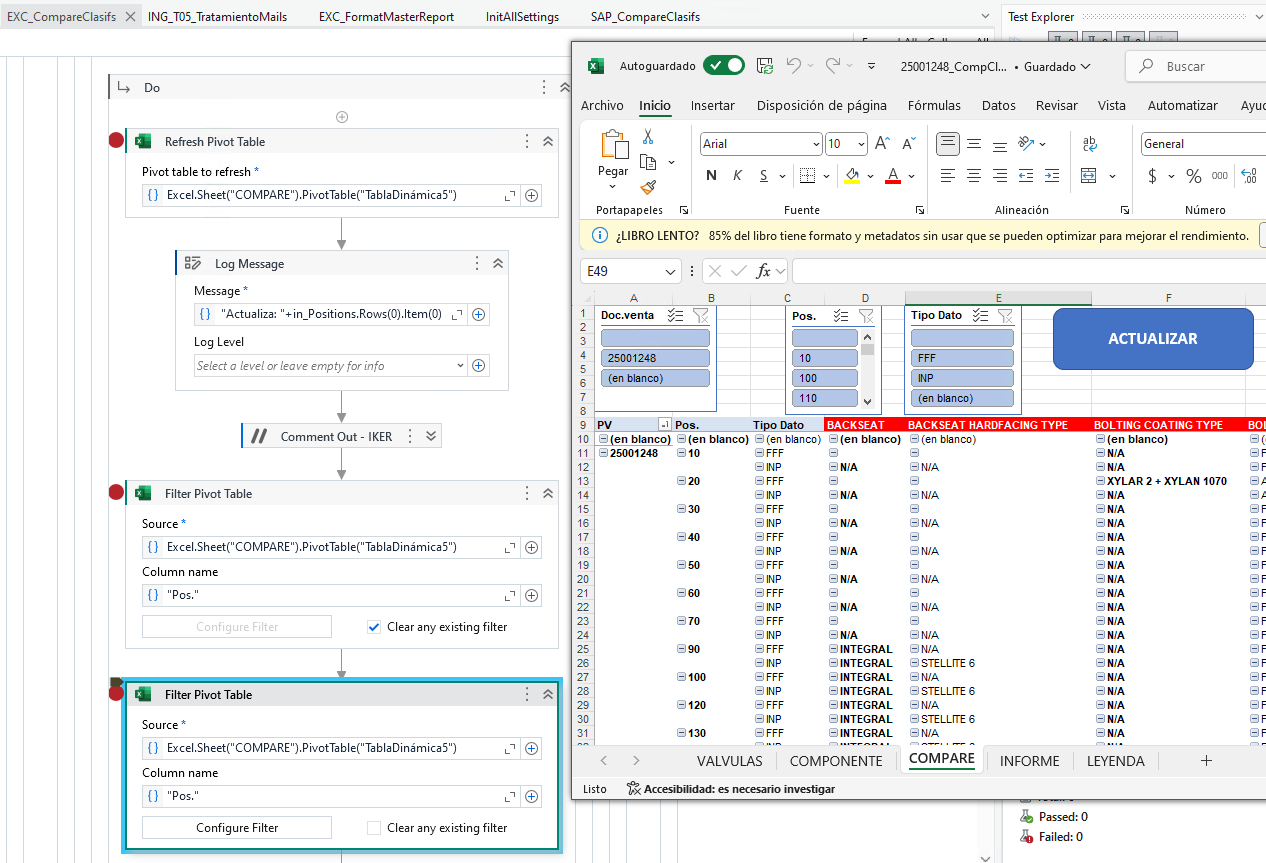The image size is (1266, 863).
Task: Clear filter on Tipo Dato slicer
Action: [1005, 315]
